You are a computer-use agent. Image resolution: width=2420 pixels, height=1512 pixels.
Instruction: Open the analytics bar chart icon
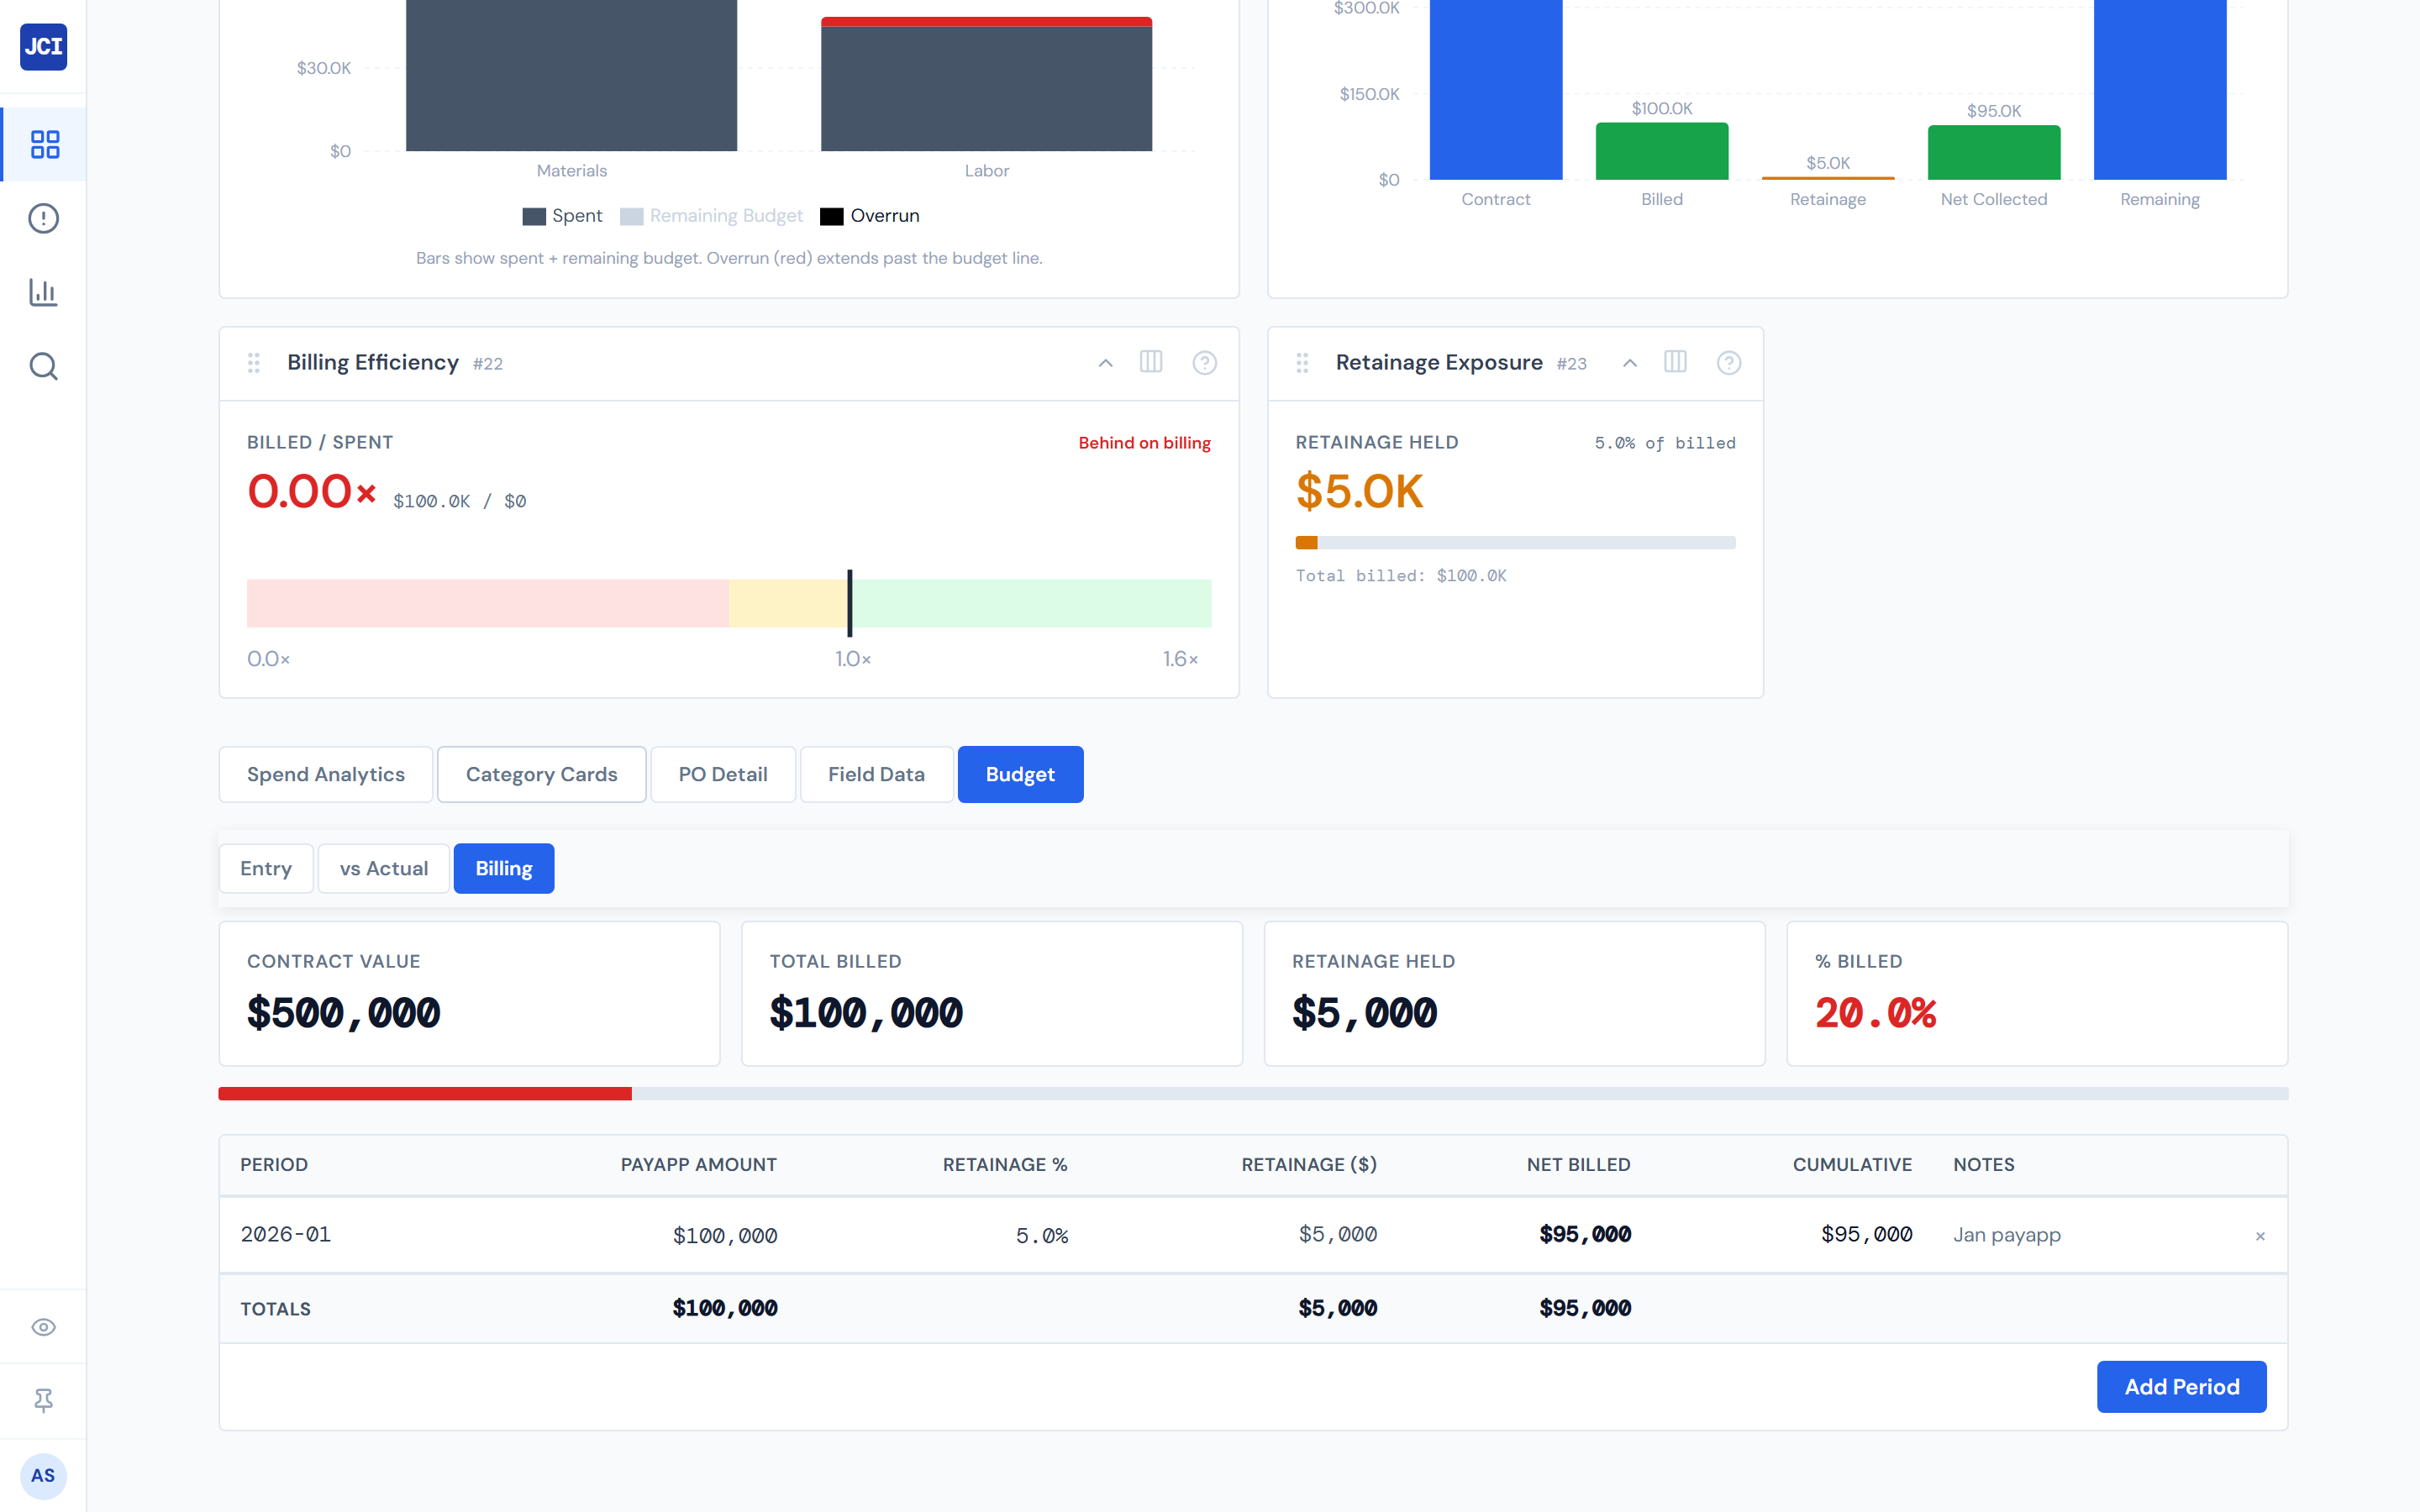pyautogui.click(x=43, y=292)
